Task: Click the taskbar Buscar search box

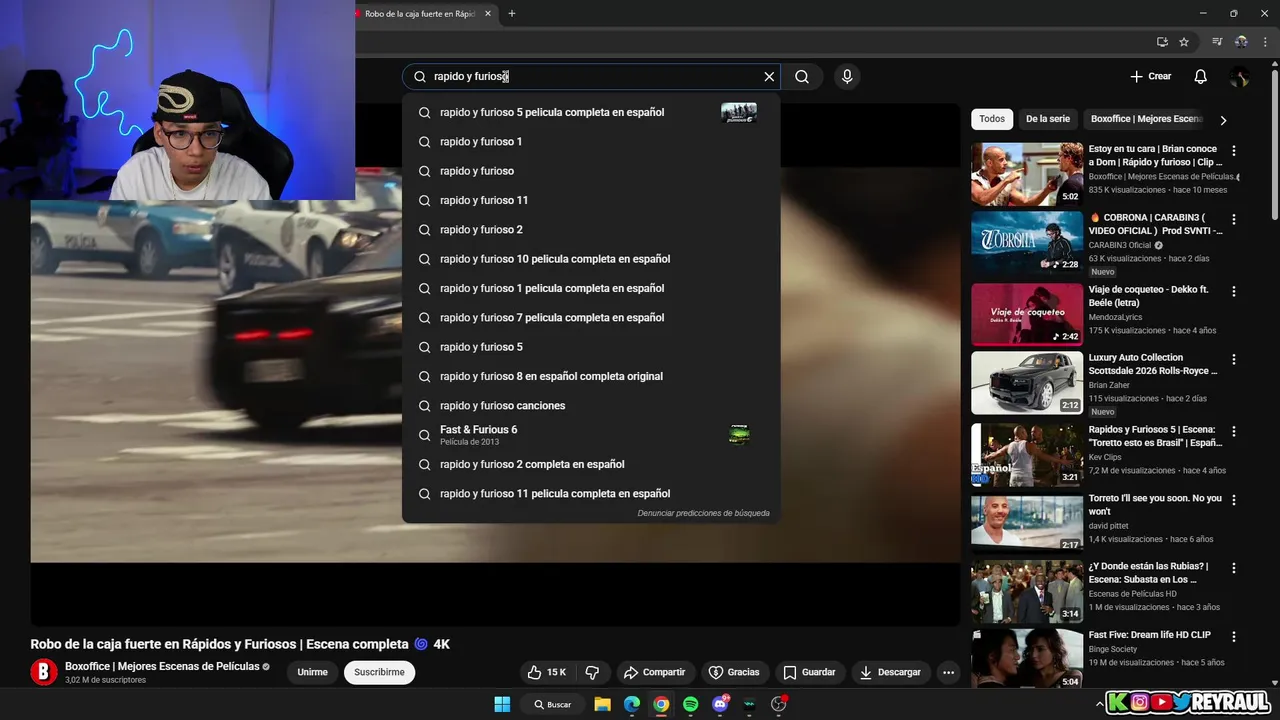Action: click(553, 704)
